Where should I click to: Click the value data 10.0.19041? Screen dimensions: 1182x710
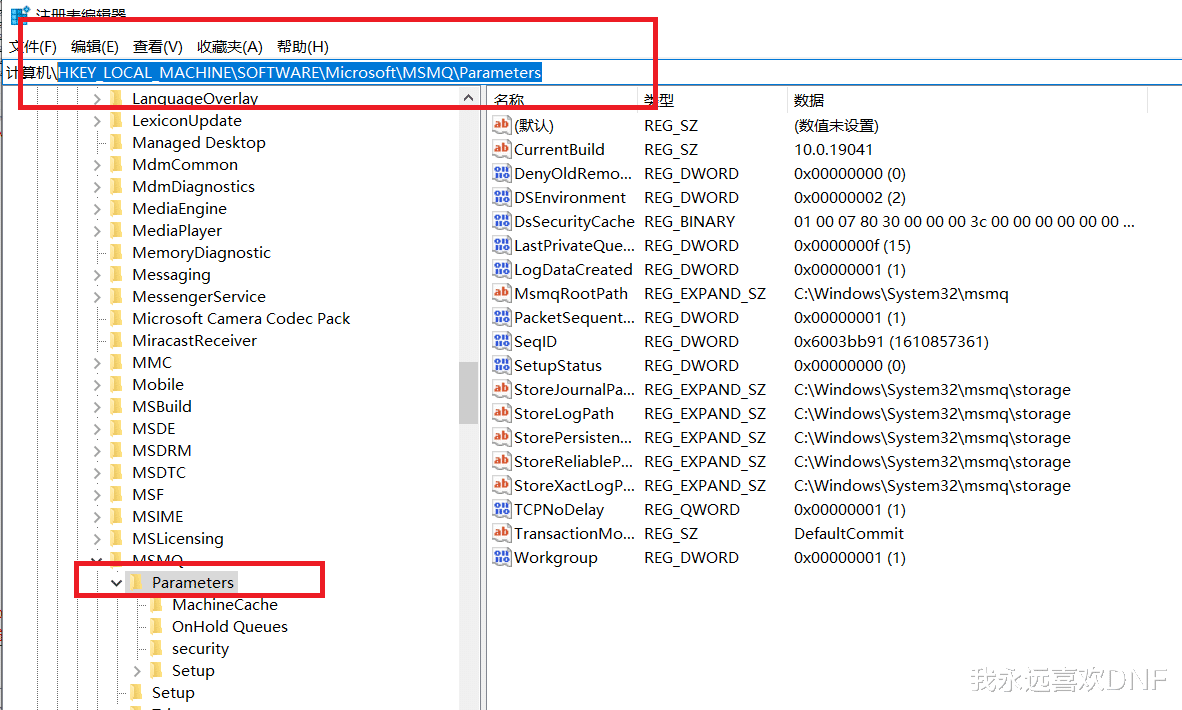[834, 149]
